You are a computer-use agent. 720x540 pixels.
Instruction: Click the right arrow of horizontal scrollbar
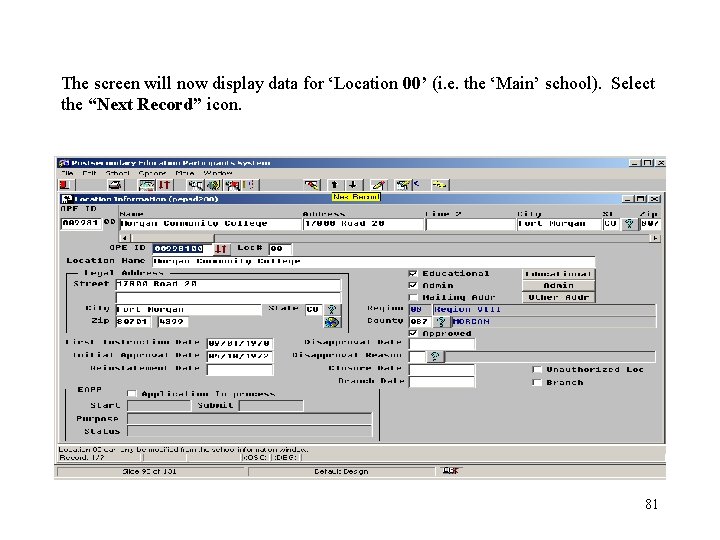point(655,238)
